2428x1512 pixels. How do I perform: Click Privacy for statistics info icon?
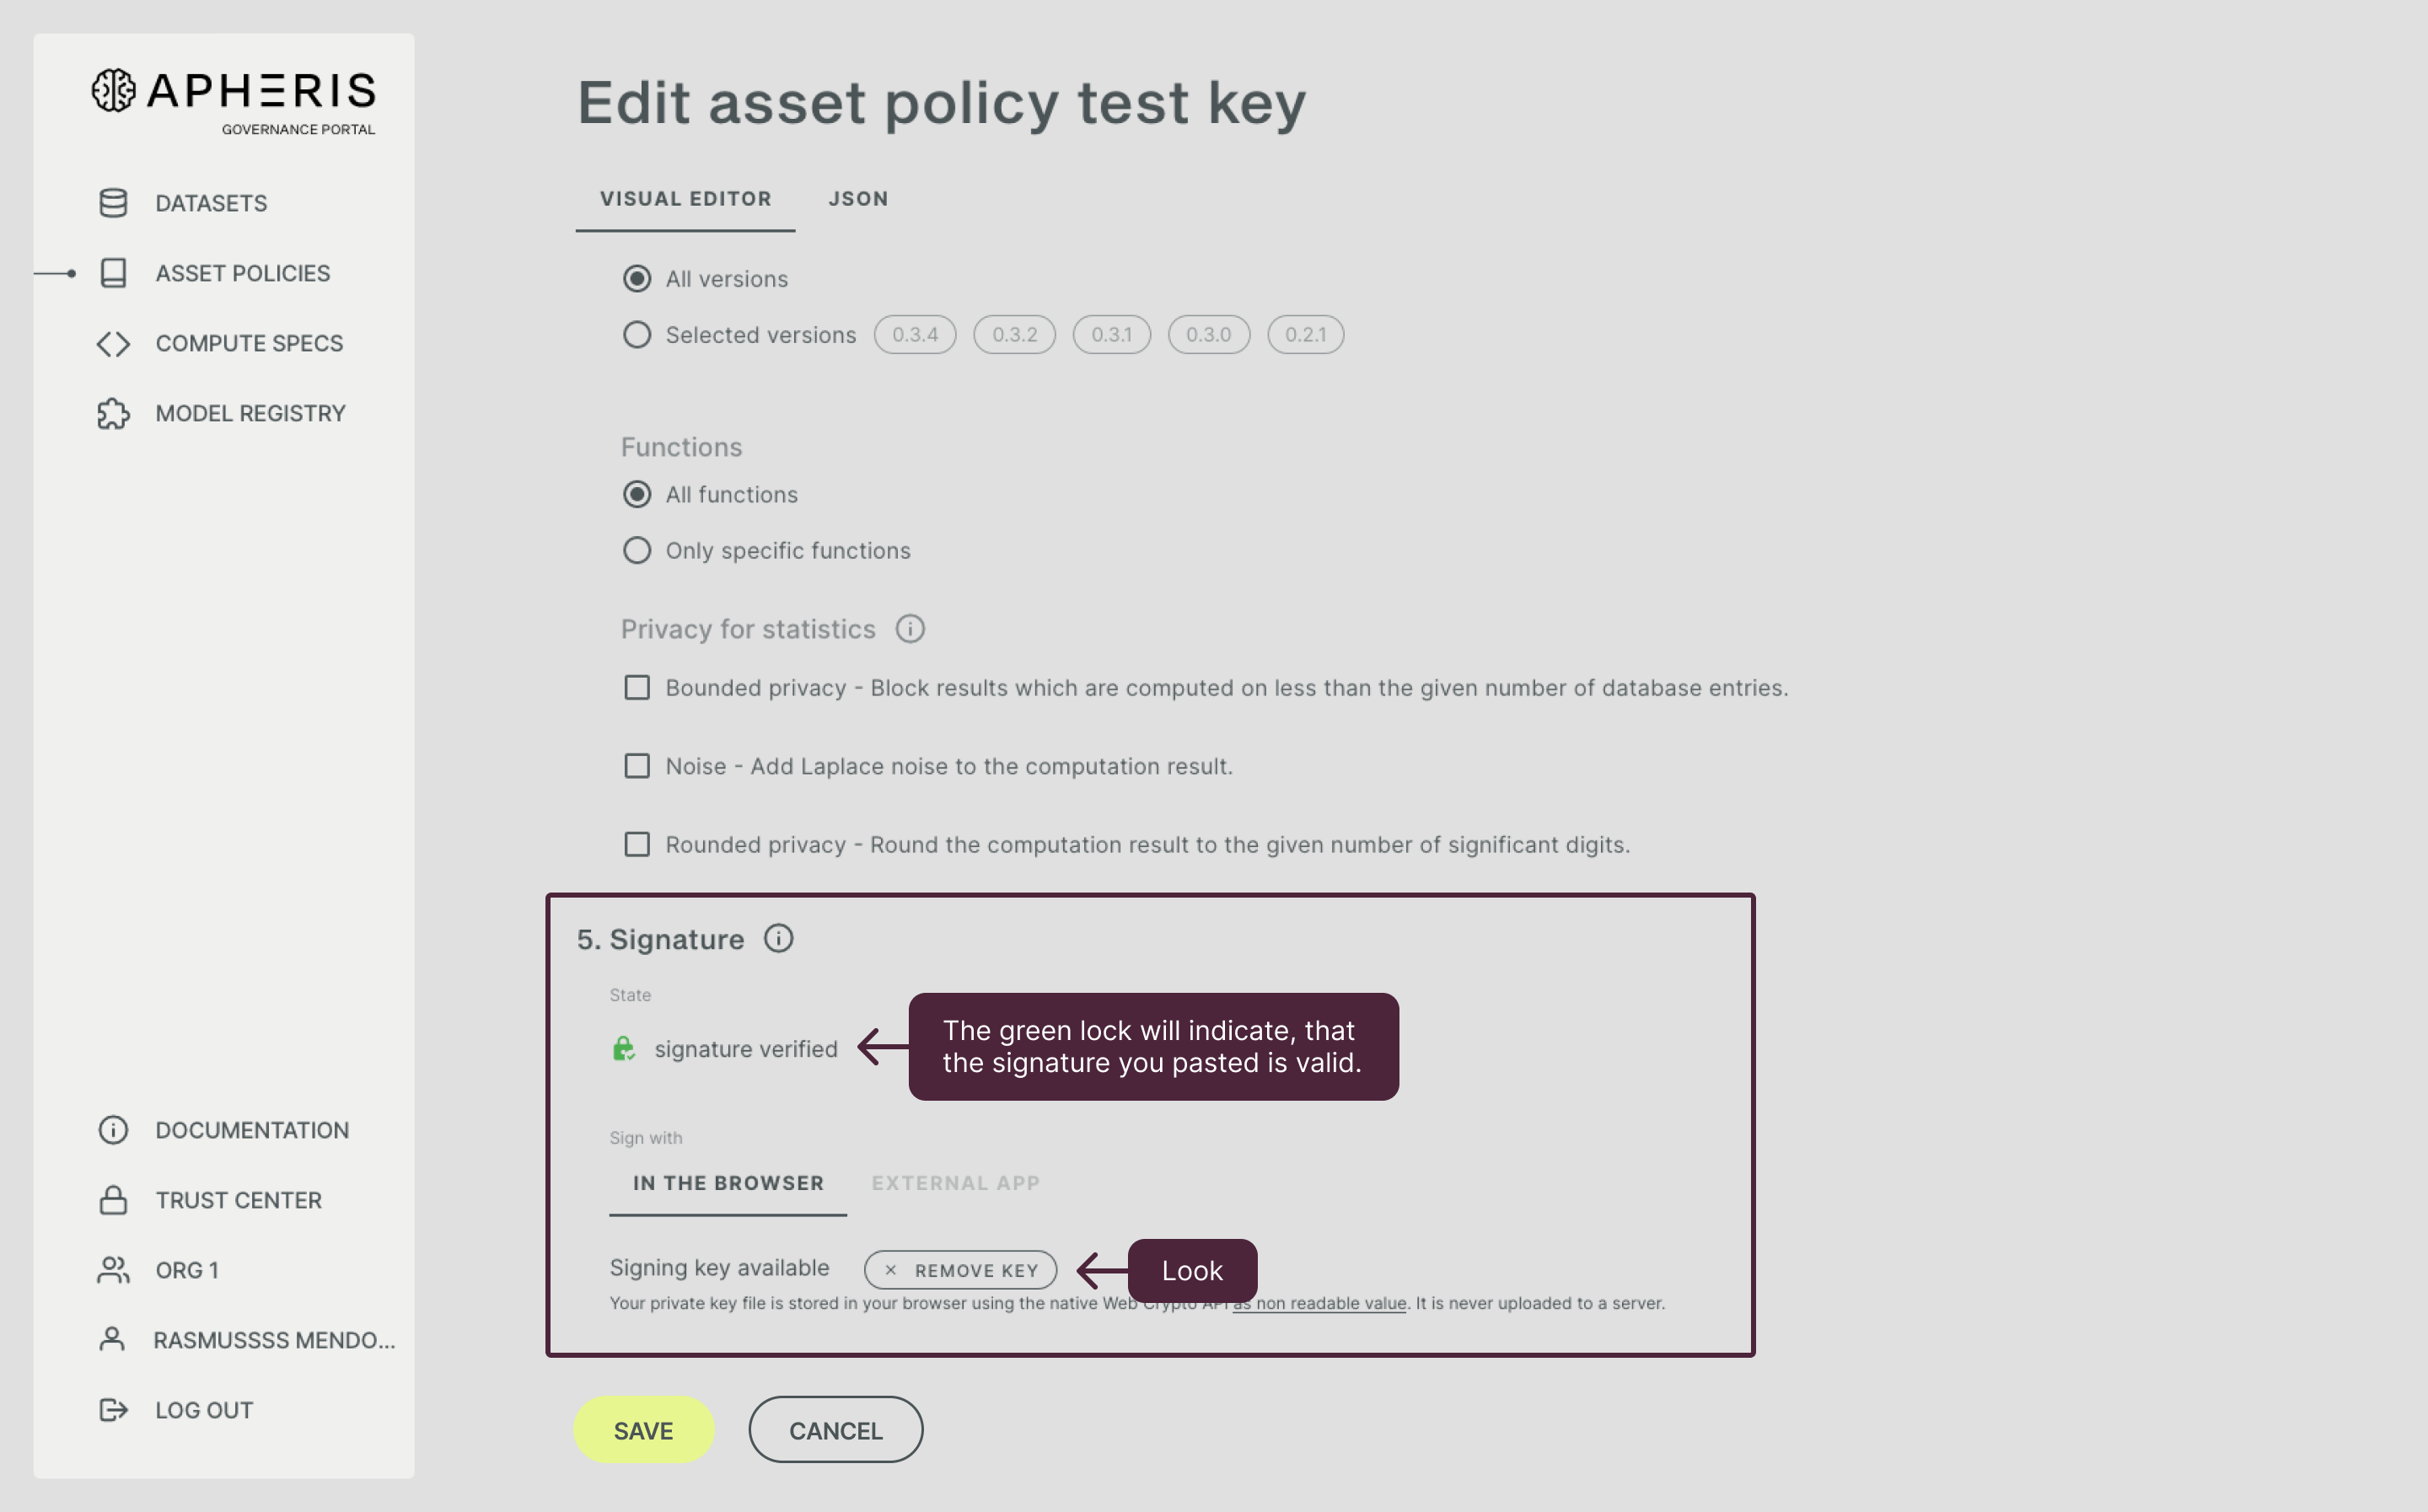[x=909, y=629]
